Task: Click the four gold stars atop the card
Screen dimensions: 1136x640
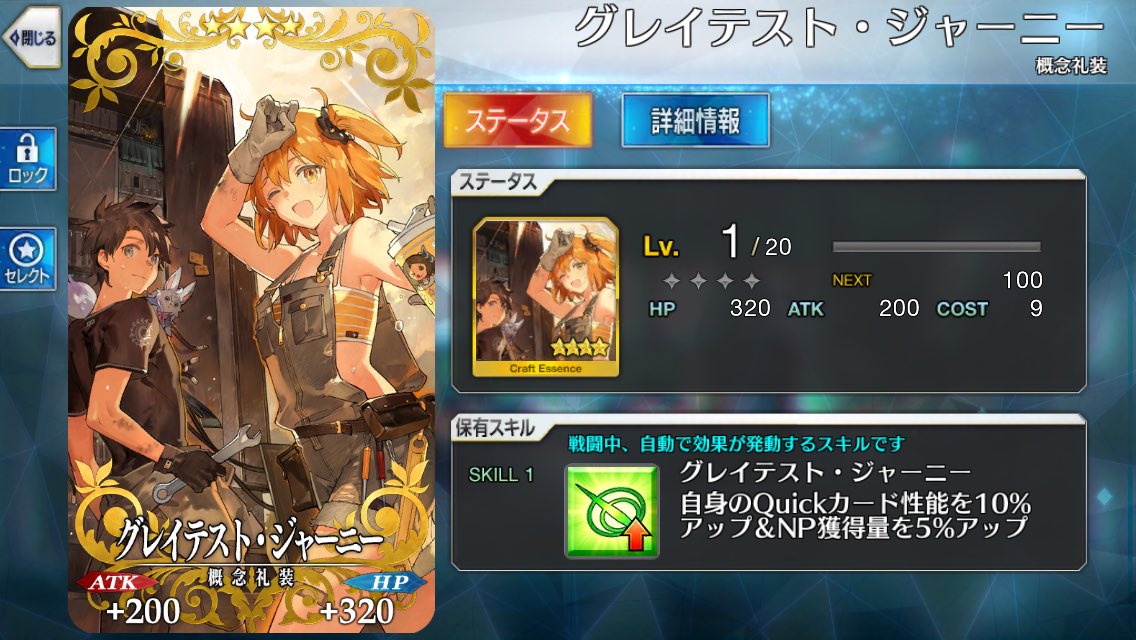Action: pos(251,28)
